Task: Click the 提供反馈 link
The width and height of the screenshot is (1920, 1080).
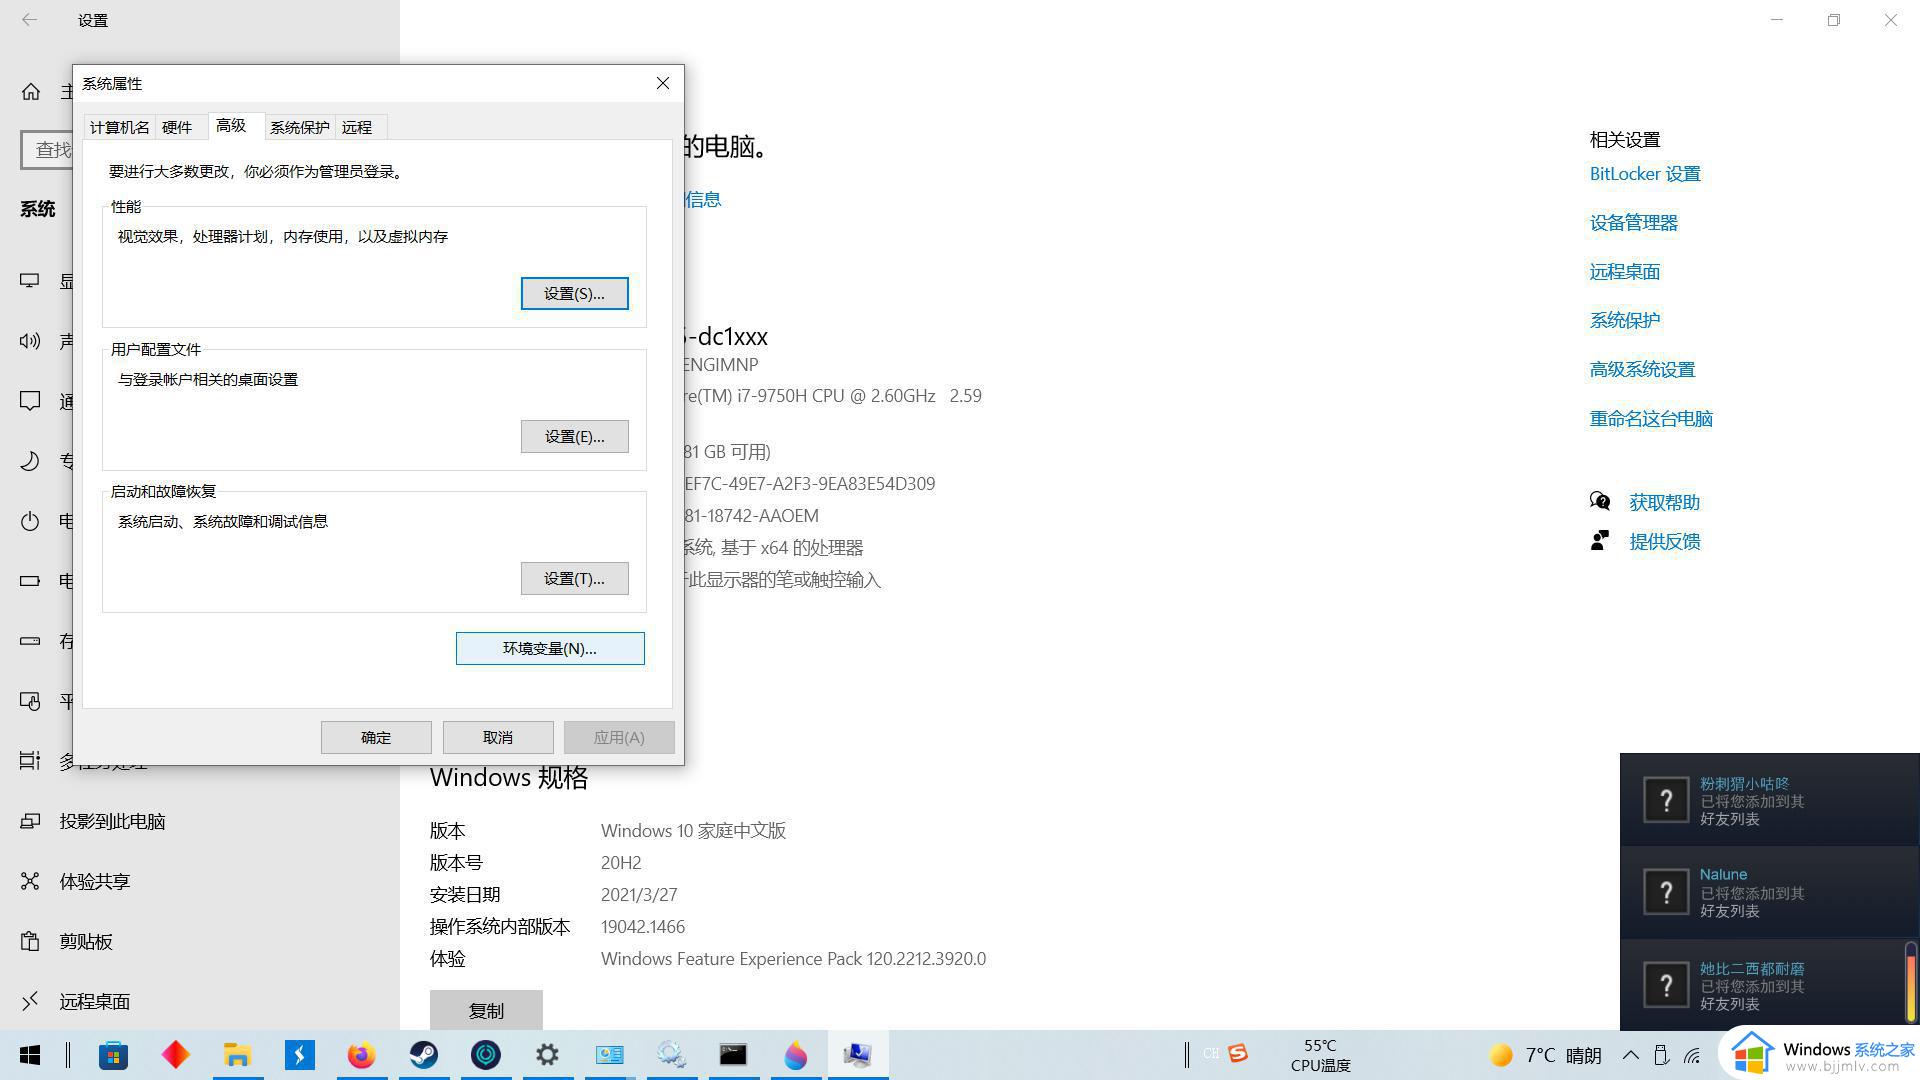Action: click(x=1664, y=541)
